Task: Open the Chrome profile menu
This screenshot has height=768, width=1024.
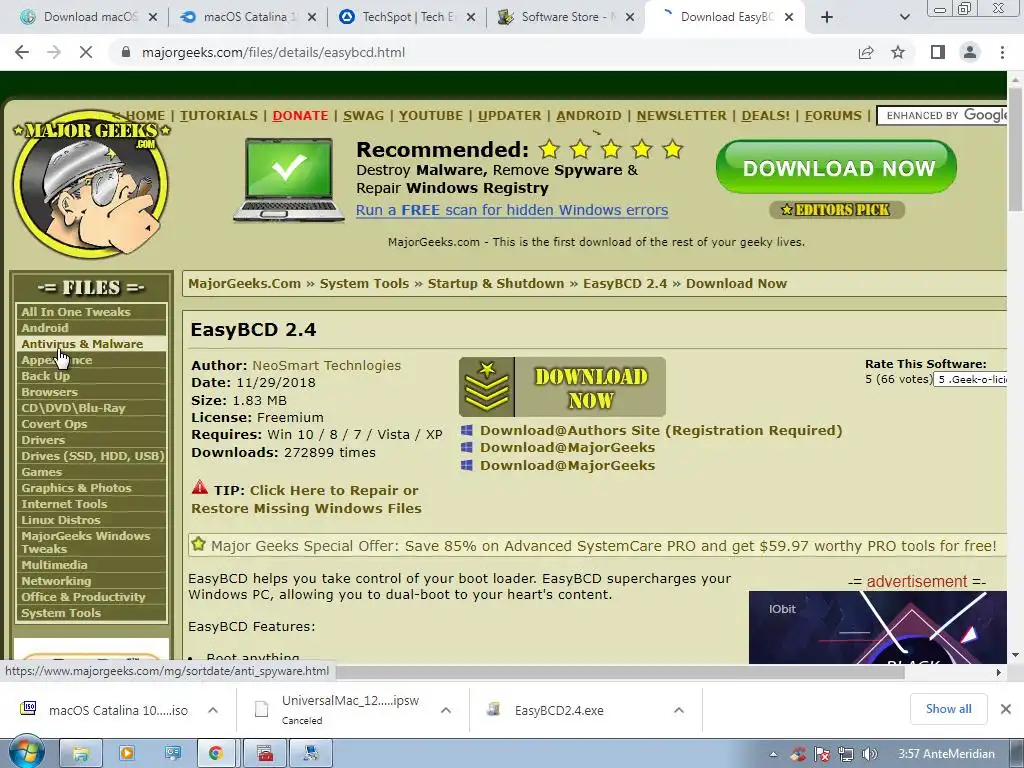Action: click(x=970, y=52)
